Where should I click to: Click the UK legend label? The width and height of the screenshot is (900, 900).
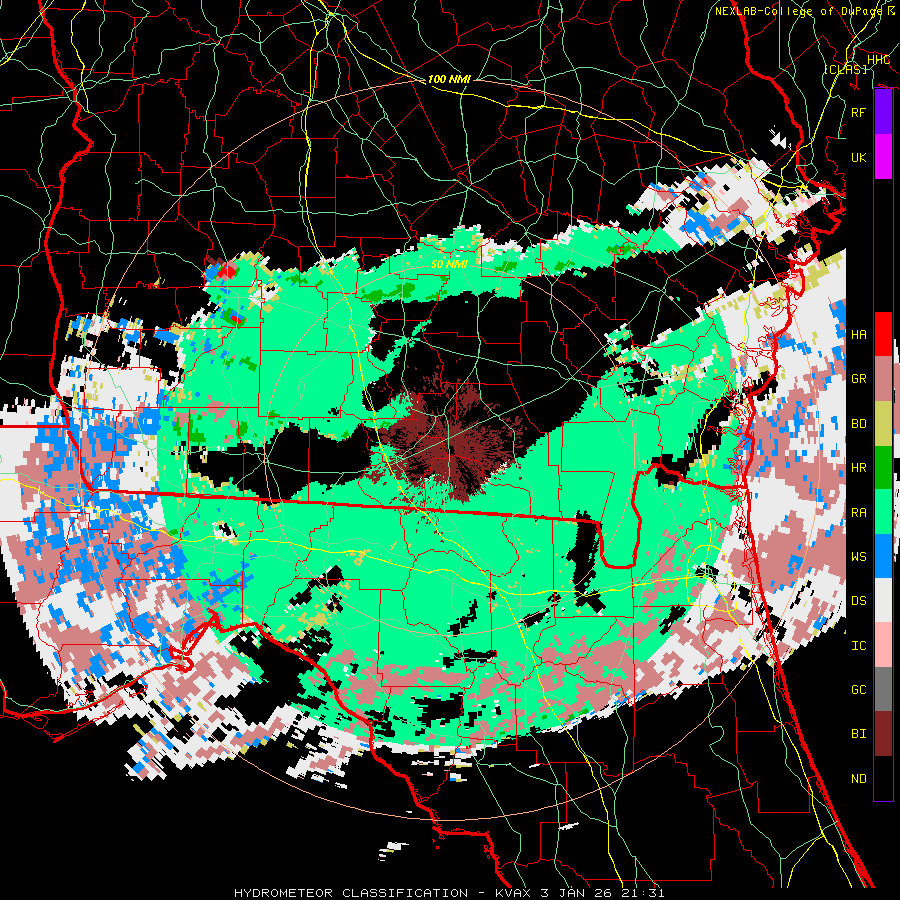tap(859, 157)
